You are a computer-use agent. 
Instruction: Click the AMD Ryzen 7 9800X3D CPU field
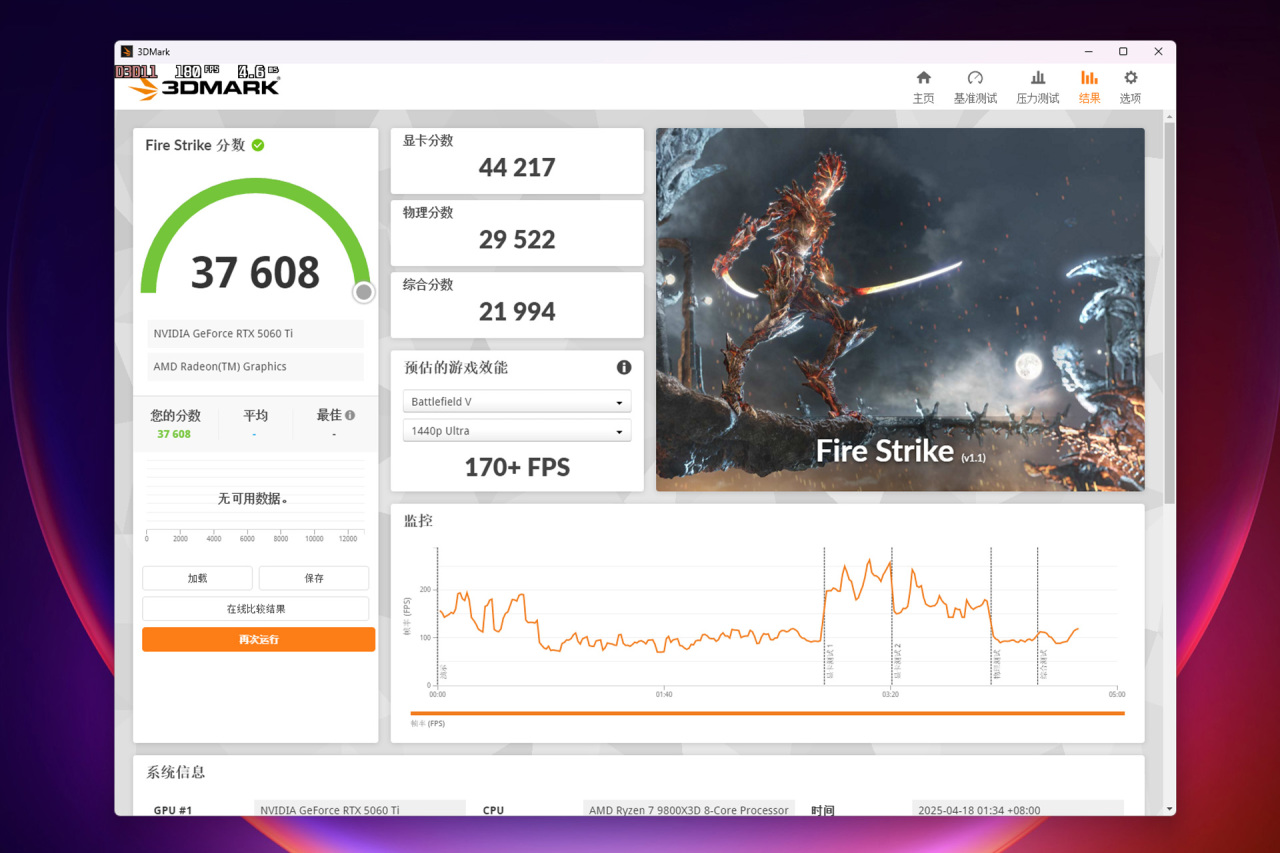click(689, 809)
